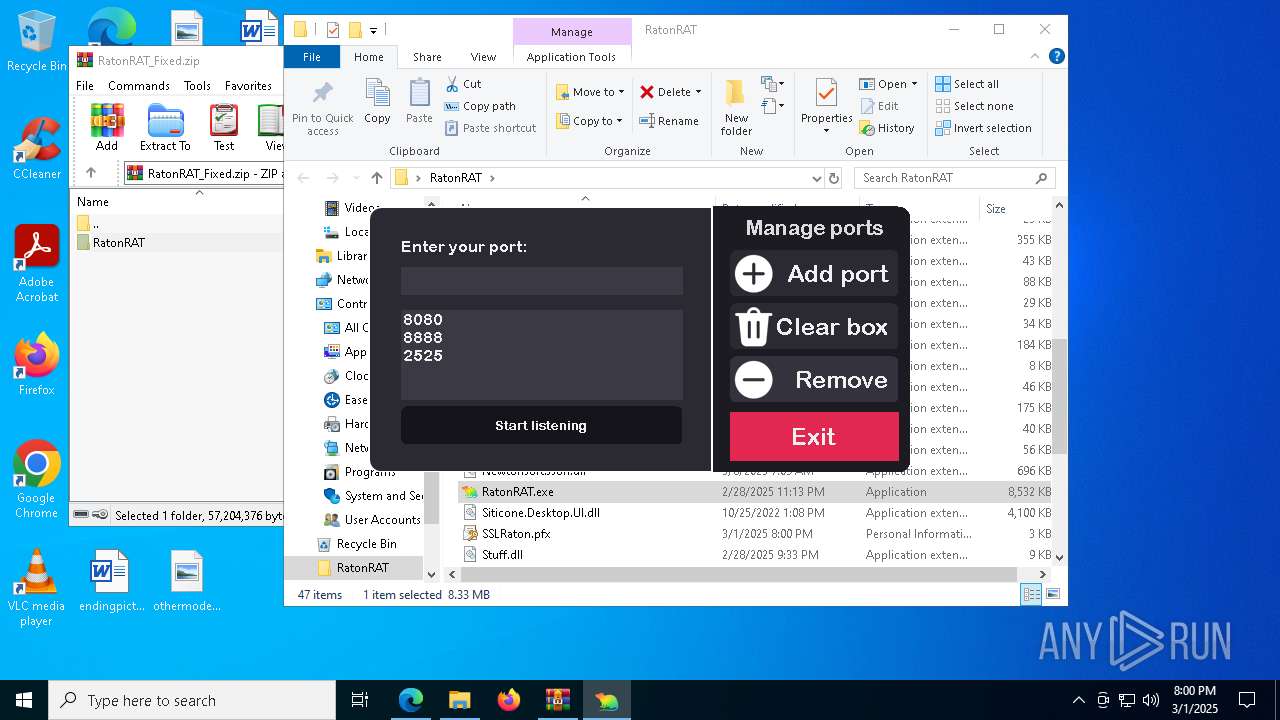Select port 8080 in the port list

pyautogui.click(x=423, y=320)
